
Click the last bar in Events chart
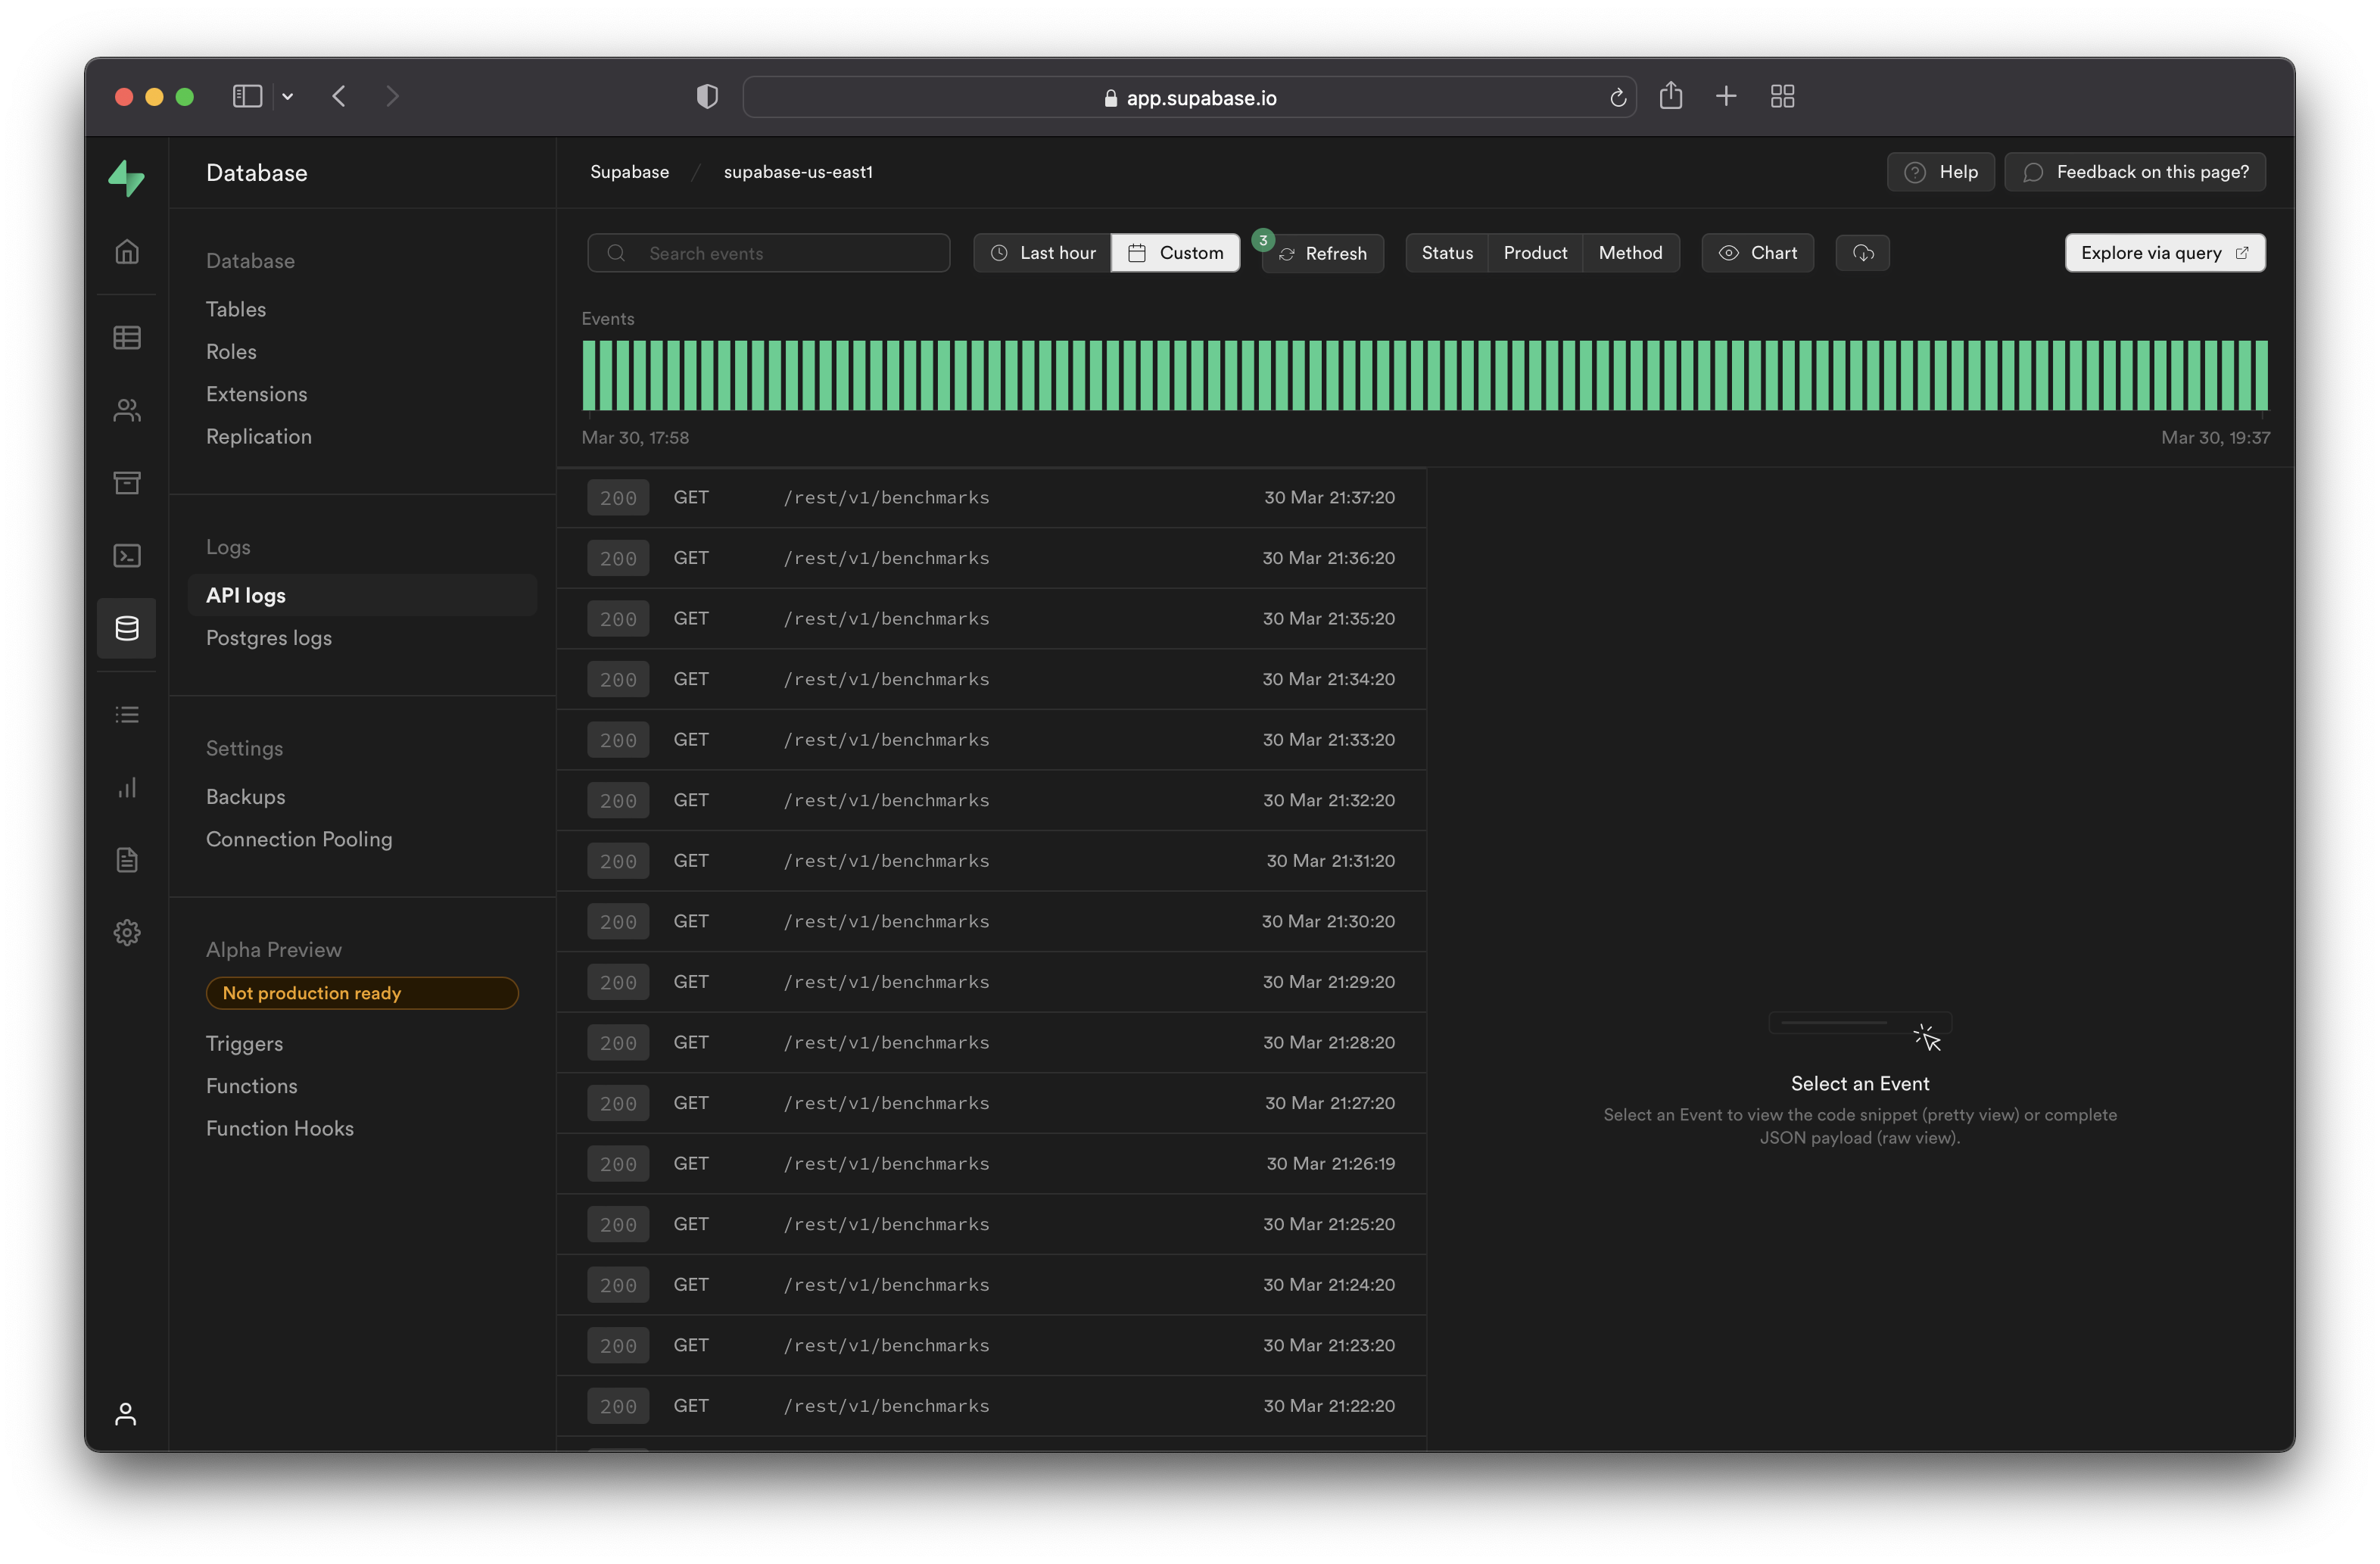[x=2261, y=375]
